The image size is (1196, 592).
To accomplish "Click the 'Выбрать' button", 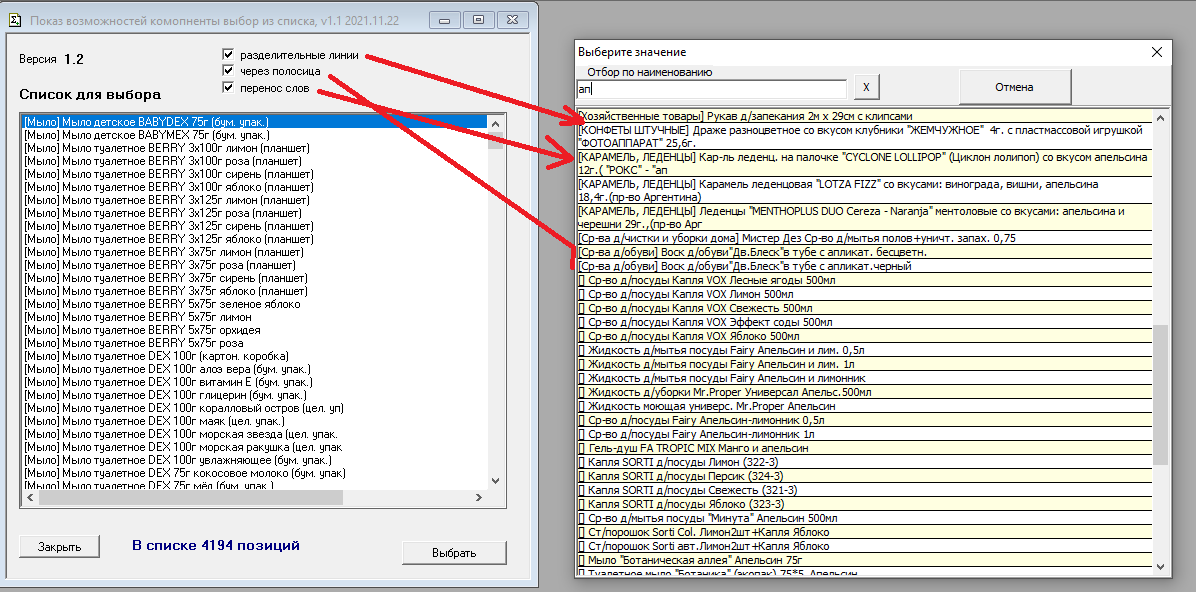I will (454, 553).
